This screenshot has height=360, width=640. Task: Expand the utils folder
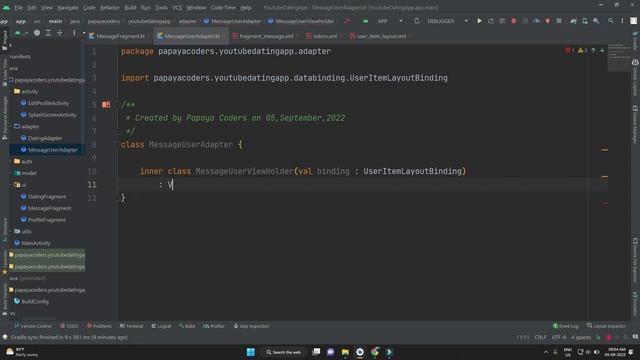(11, 231)
